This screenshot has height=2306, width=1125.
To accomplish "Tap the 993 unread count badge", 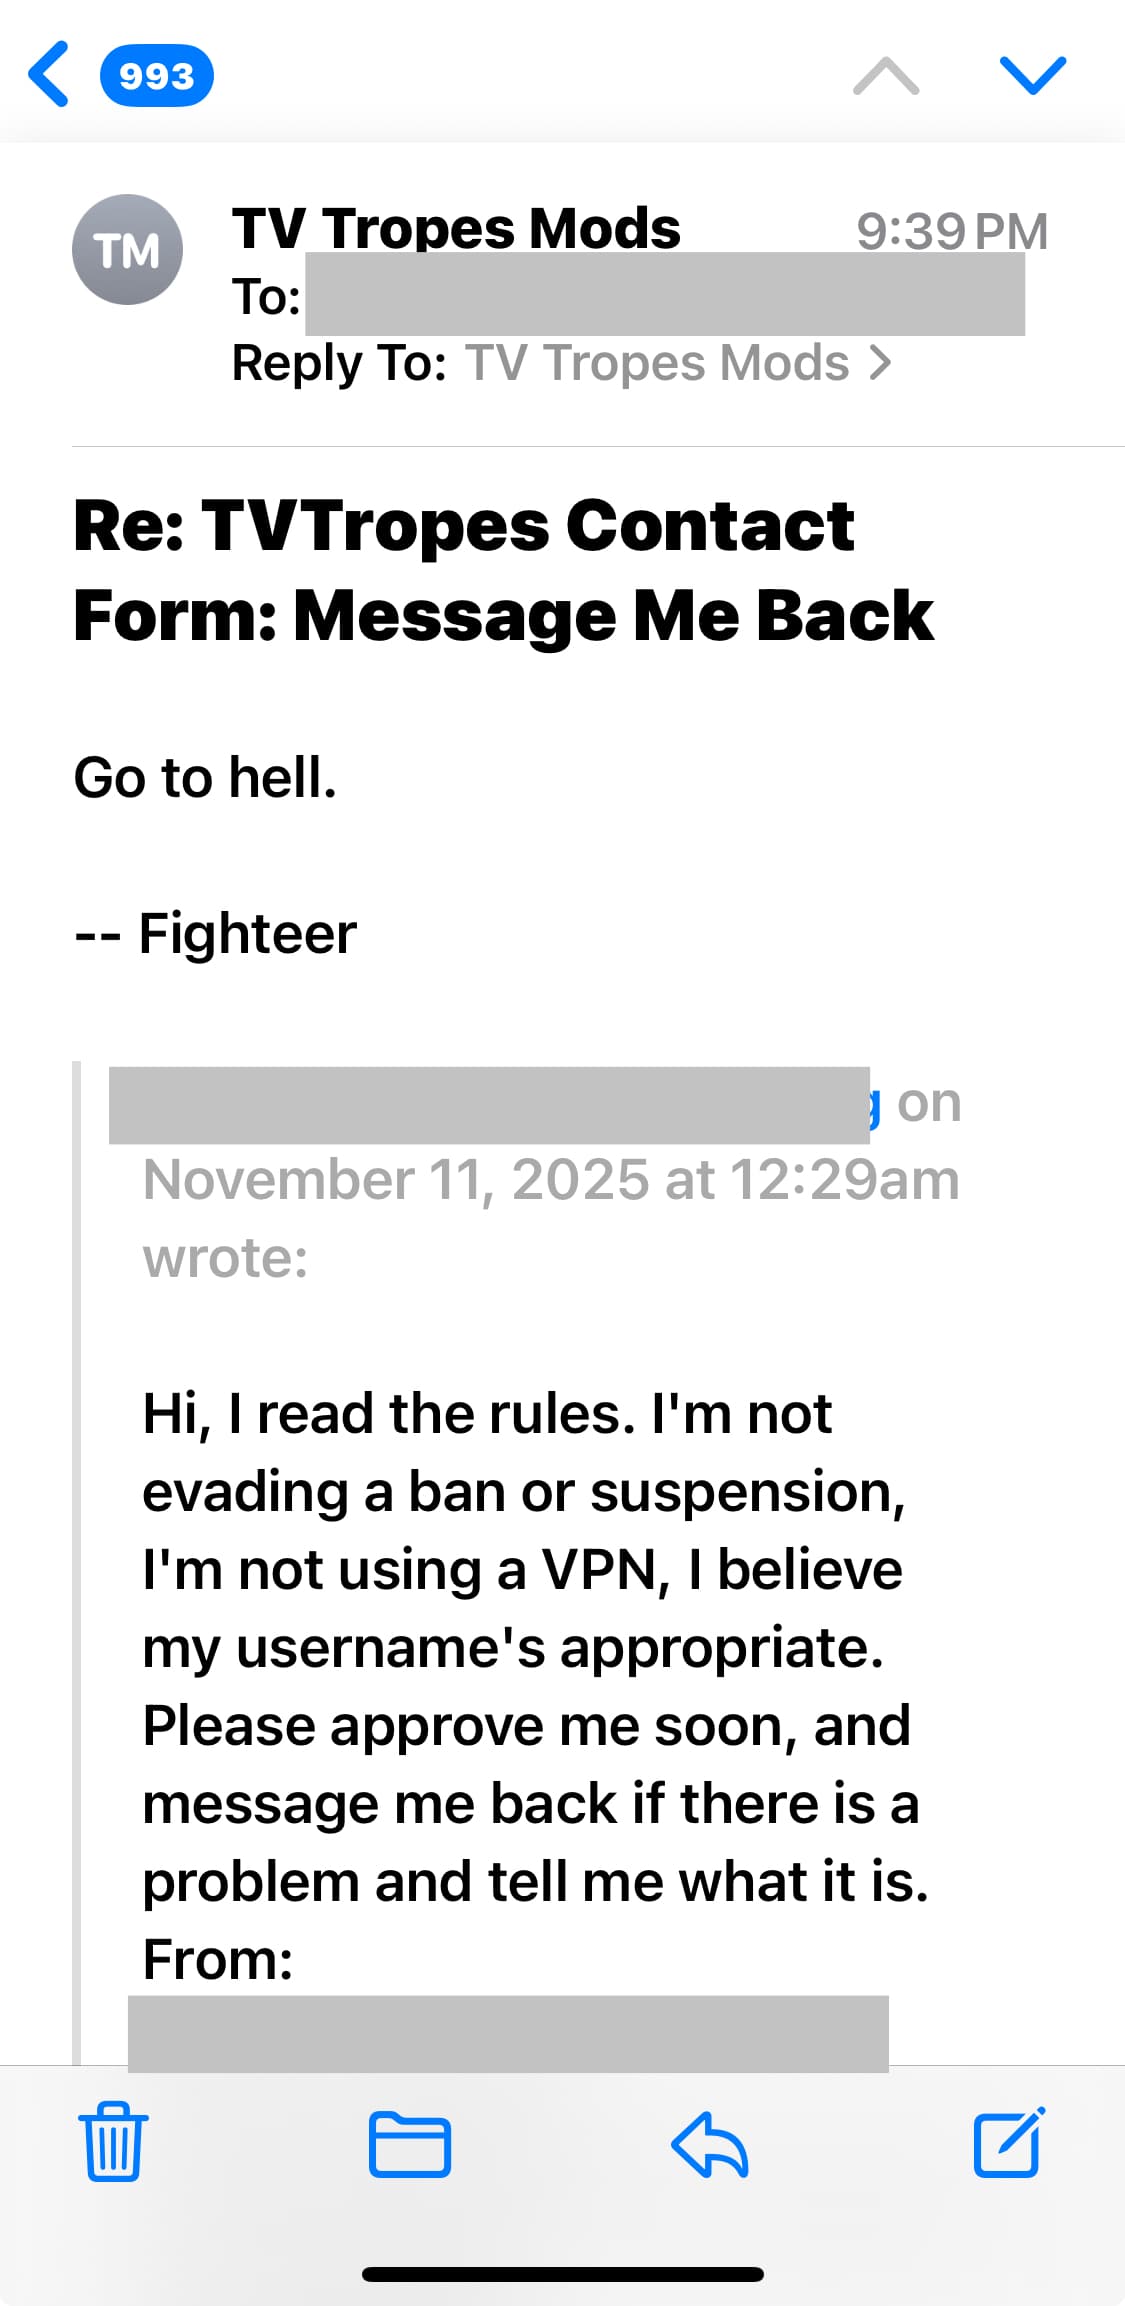I will (157, 76).
